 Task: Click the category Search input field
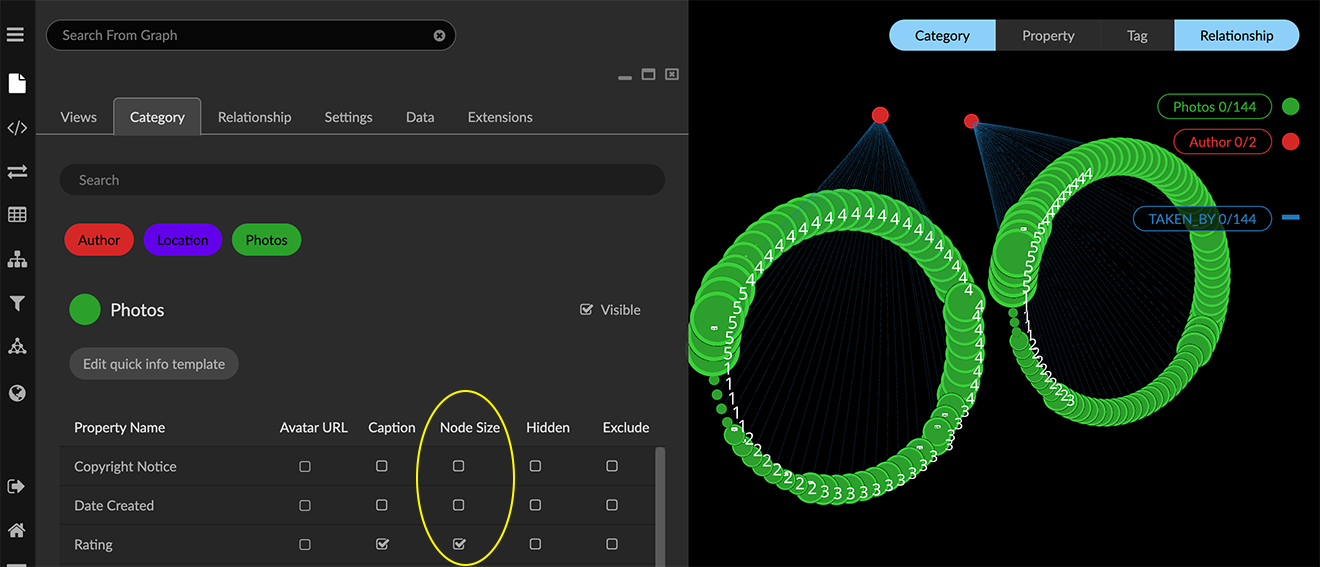coord(362,180)
